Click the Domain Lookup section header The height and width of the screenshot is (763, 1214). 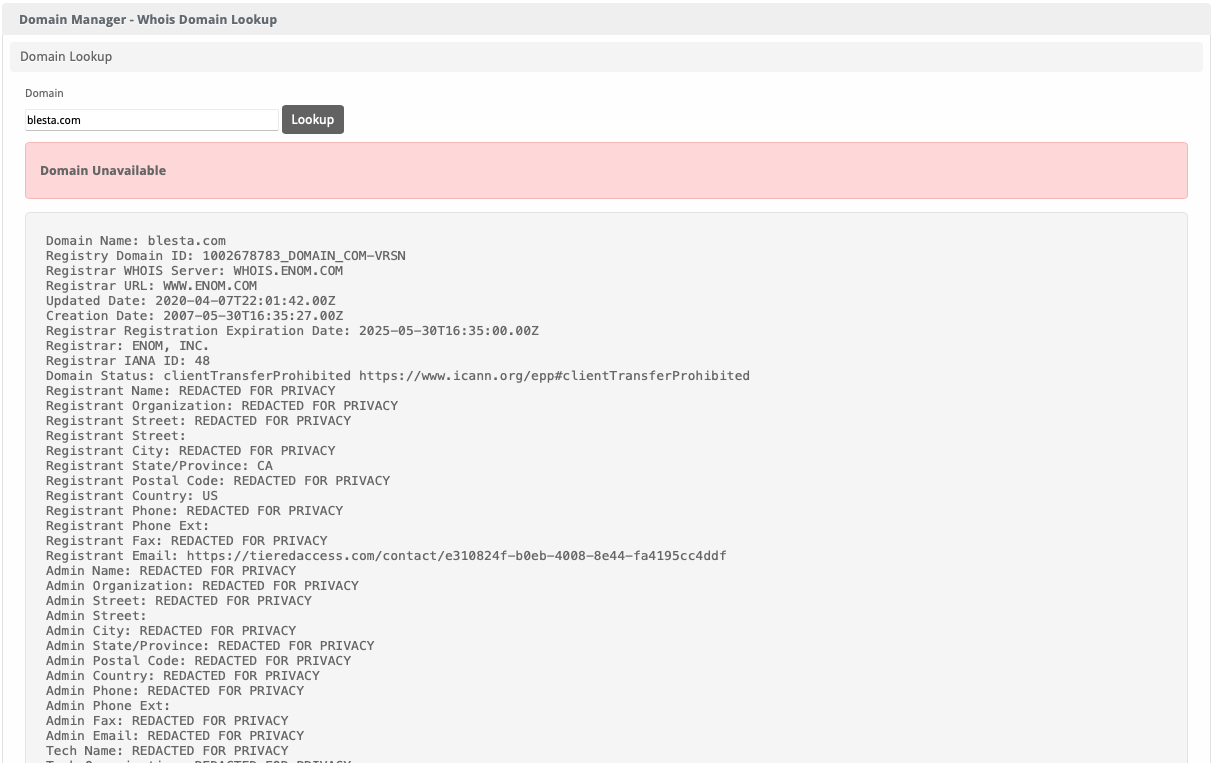click(66, 57)
